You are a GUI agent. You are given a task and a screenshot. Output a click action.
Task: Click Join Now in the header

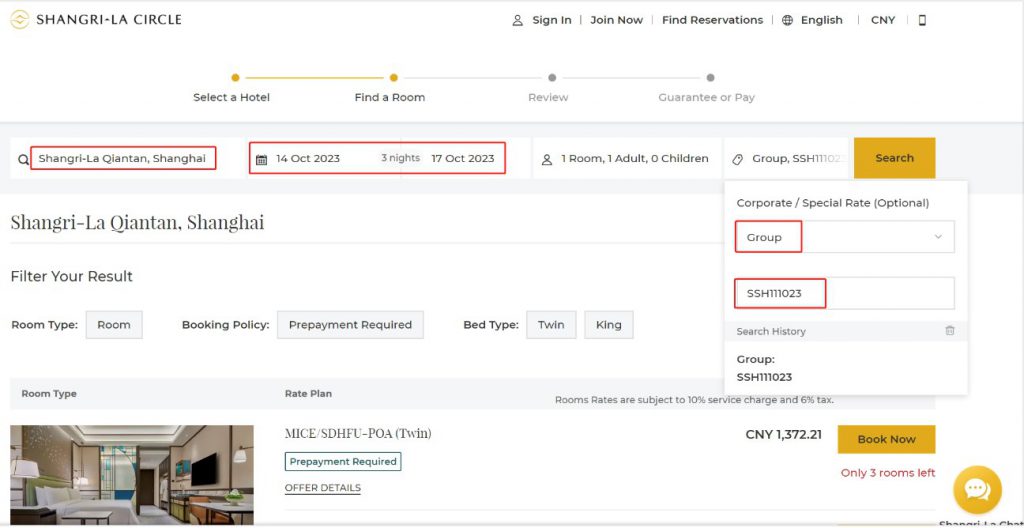616,20
